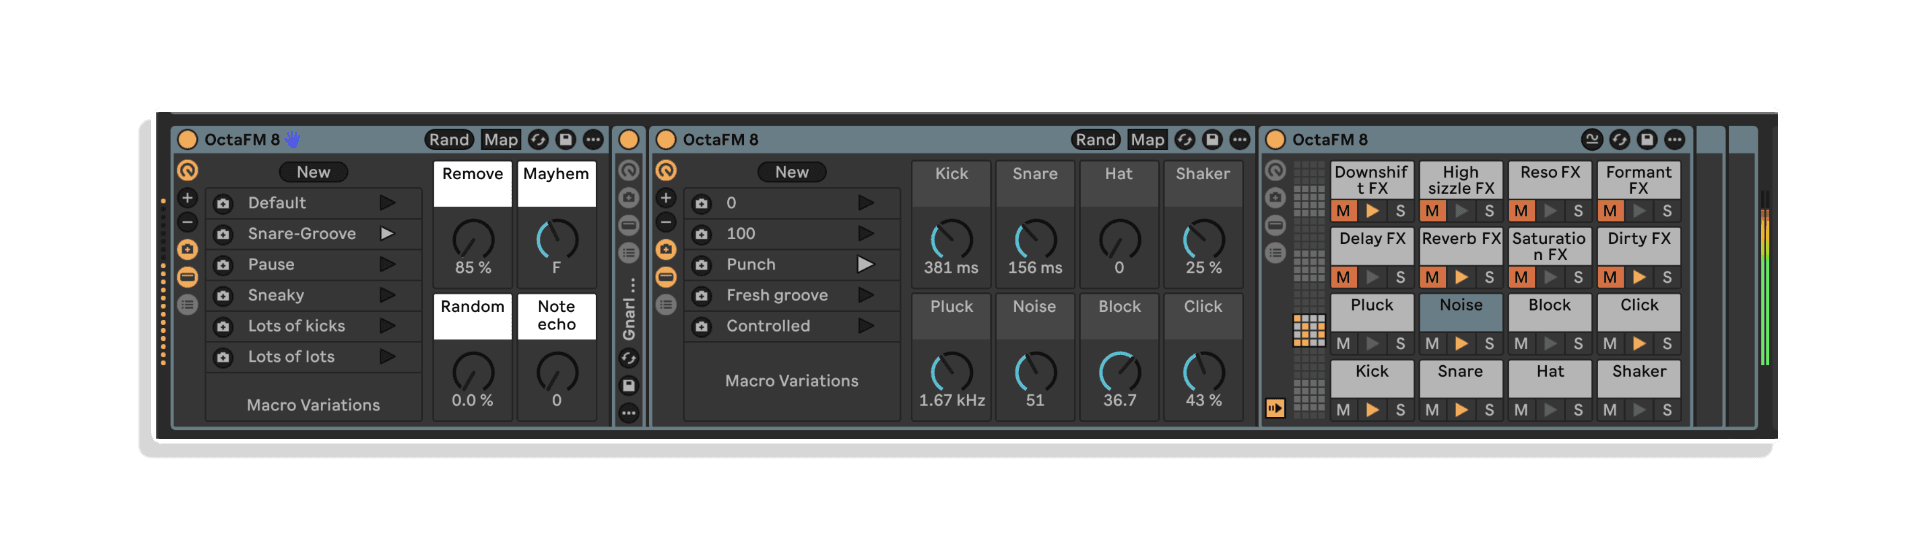Mute the Hat drum pad

pos(1521,410)
